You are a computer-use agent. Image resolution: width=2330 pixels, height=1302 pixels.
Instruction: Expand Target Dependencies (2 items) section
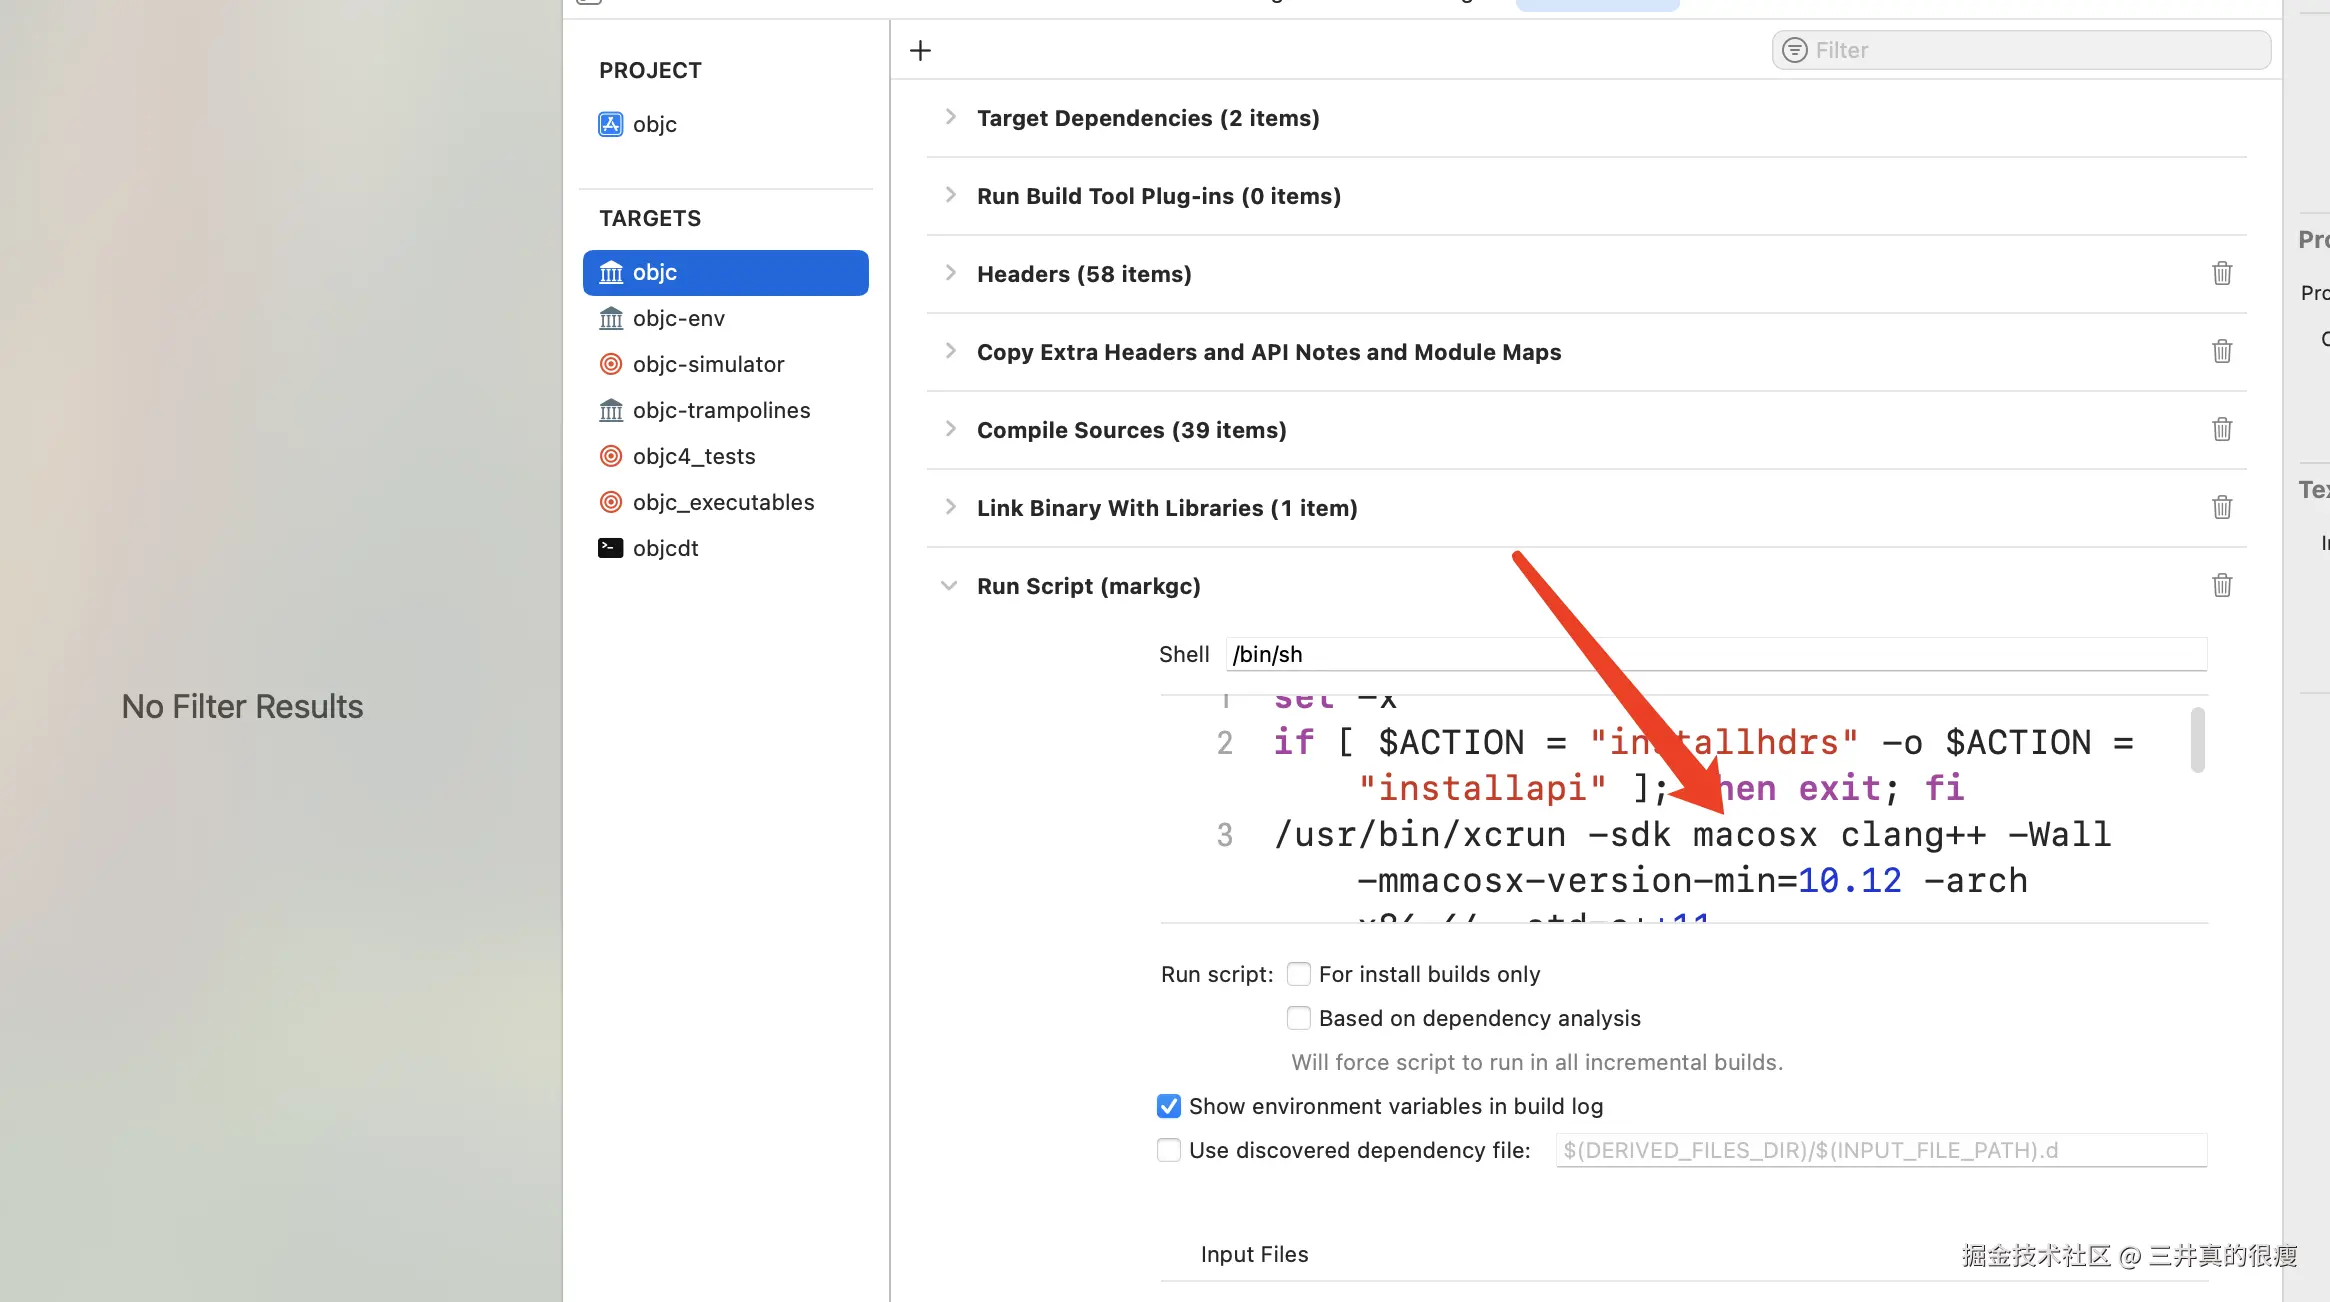point(950,117)
